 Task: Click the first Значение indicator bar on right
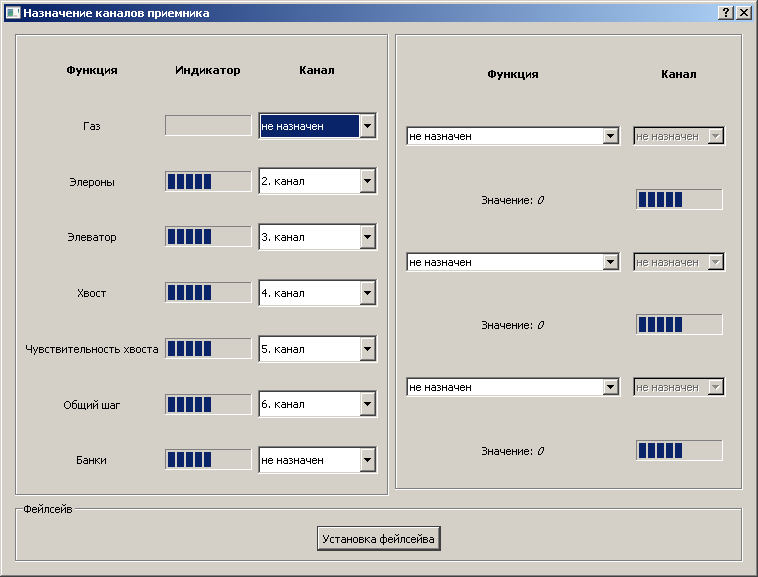pos(679,200)
